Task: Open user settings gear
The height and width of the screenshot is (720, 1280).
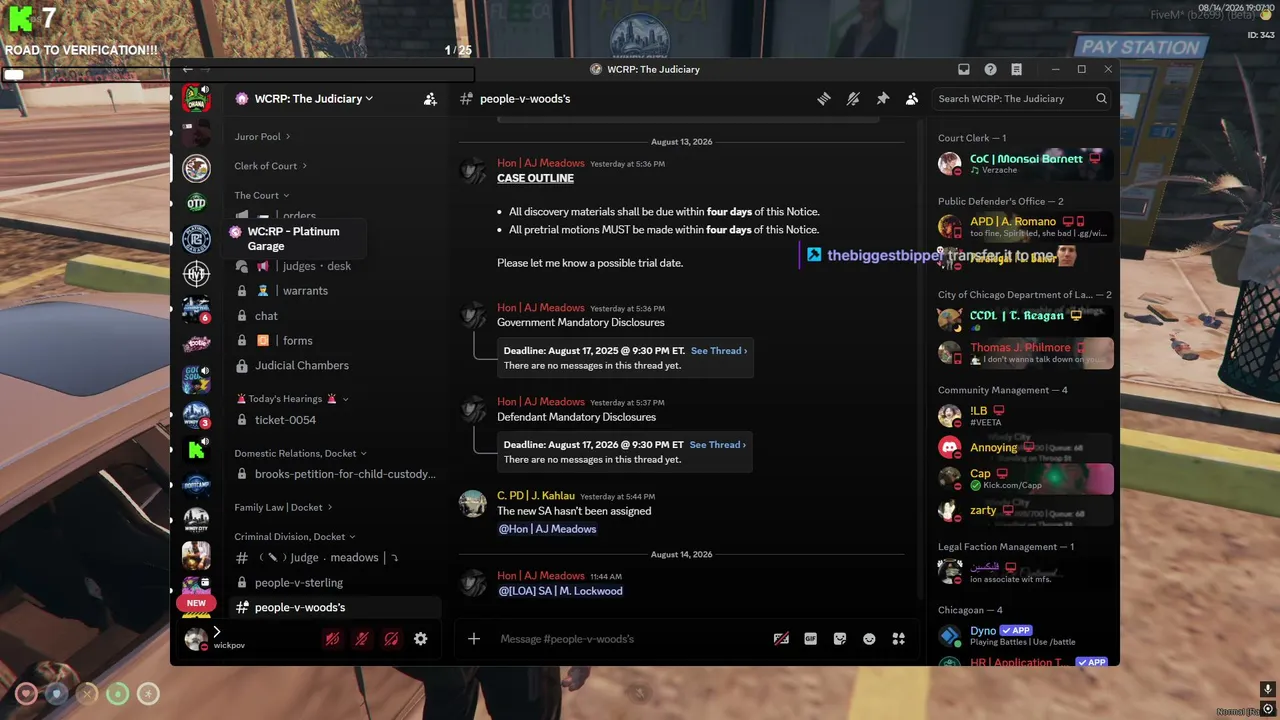Action: point(421,639)
